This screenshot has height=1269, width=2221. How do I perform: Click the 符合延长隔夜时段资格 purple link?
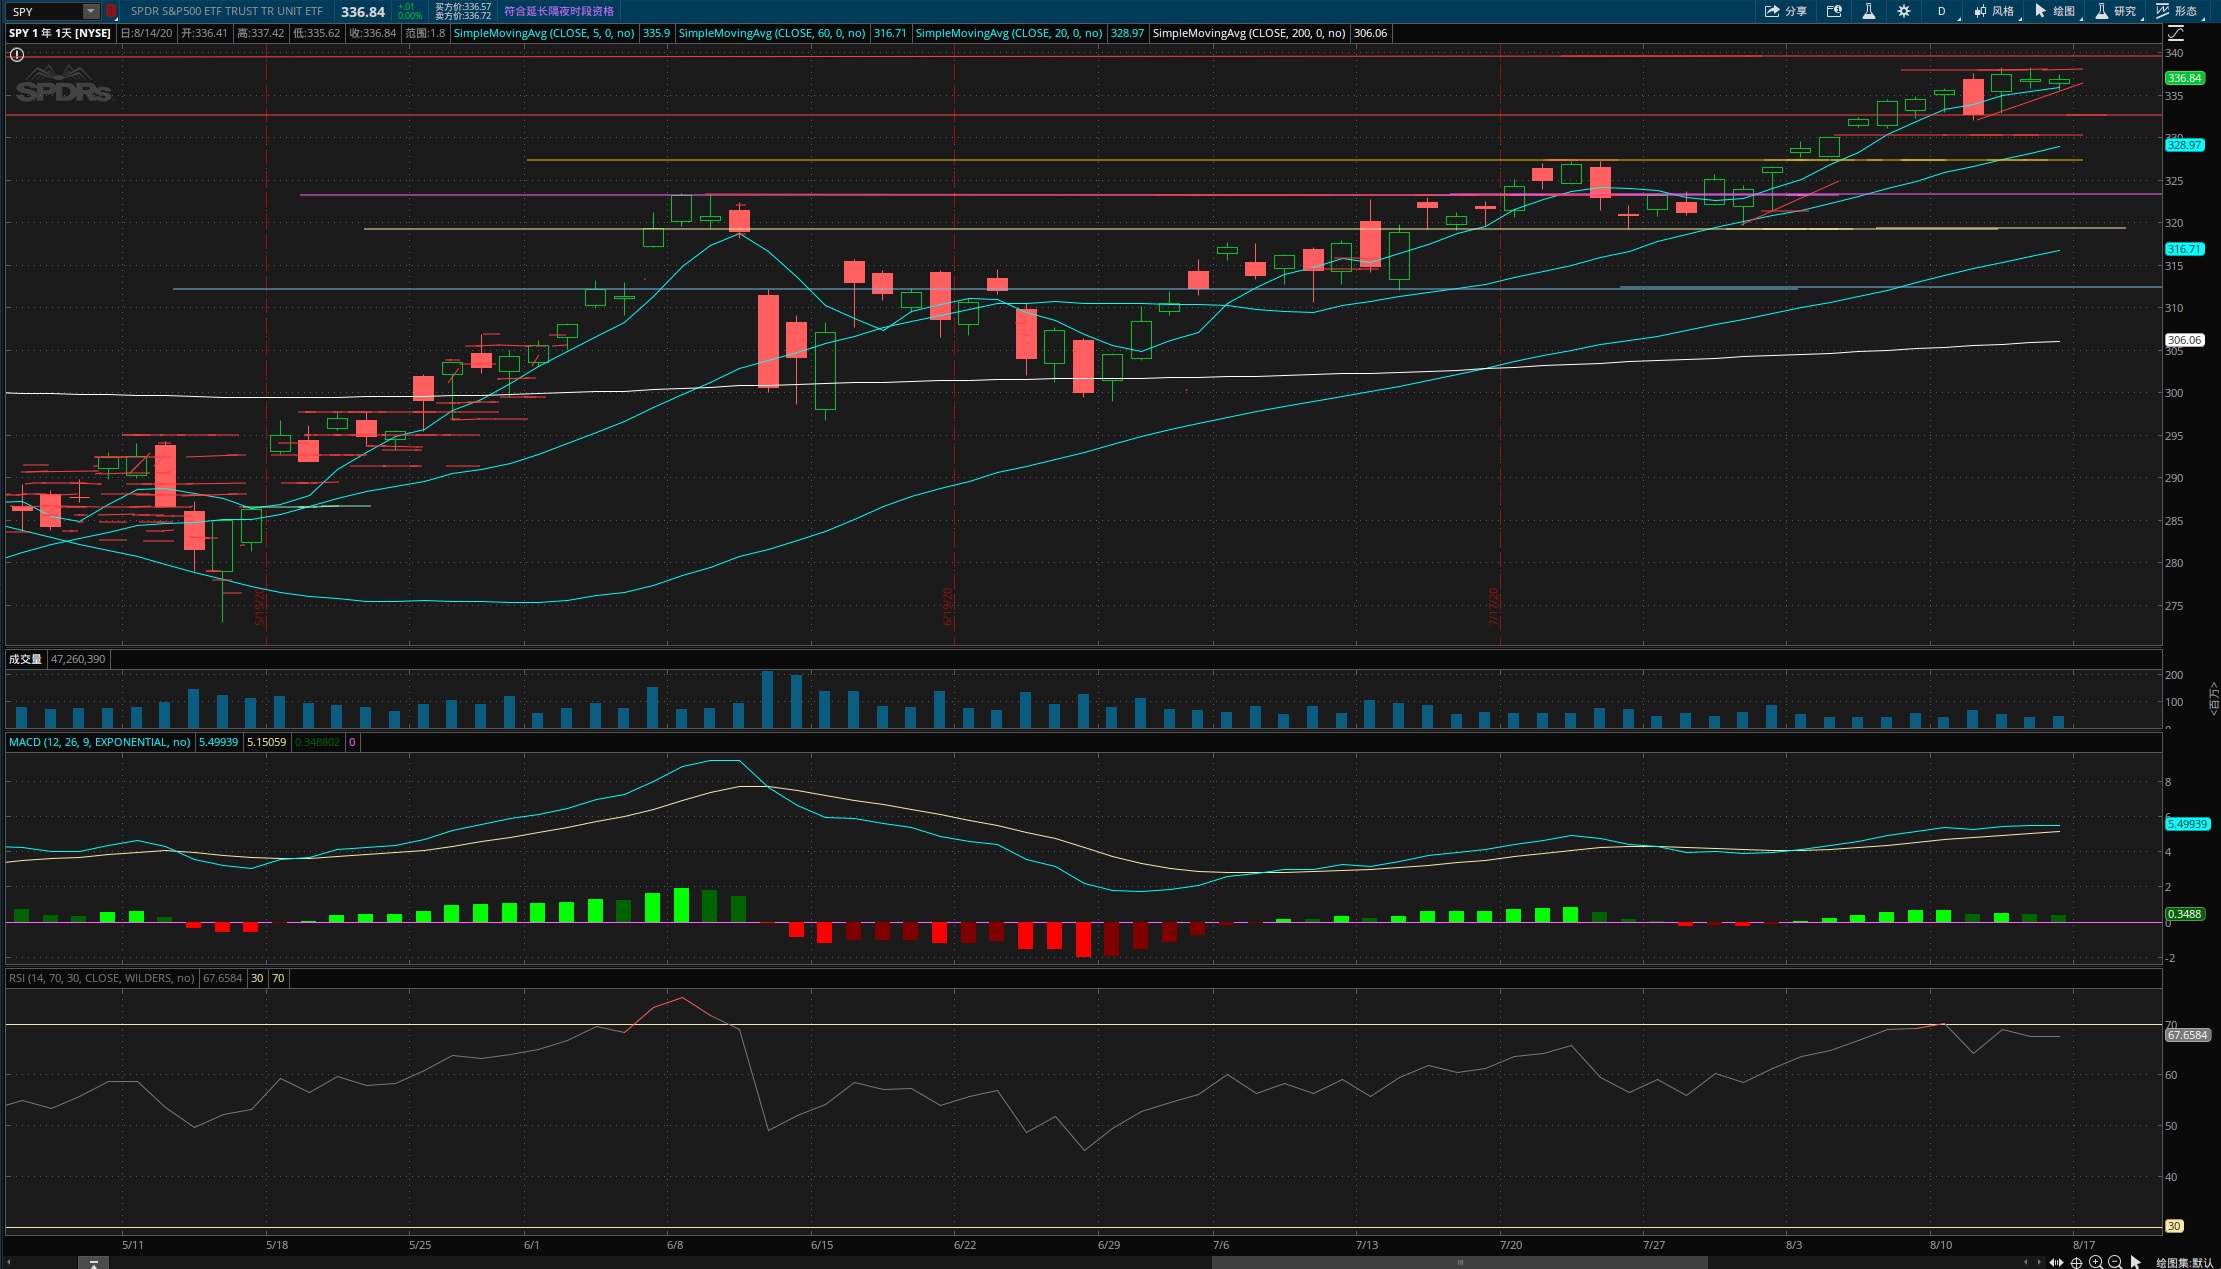pyautogui.click(x=559, y=11)
